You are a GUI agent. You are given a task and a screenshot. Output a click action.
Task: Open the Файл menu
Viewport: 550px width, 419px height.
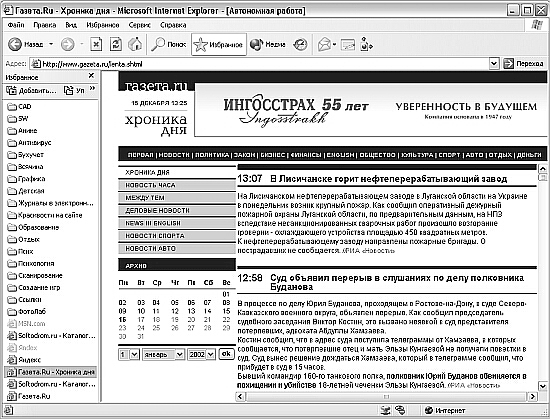pyautogui.click(x=16, y=25)
